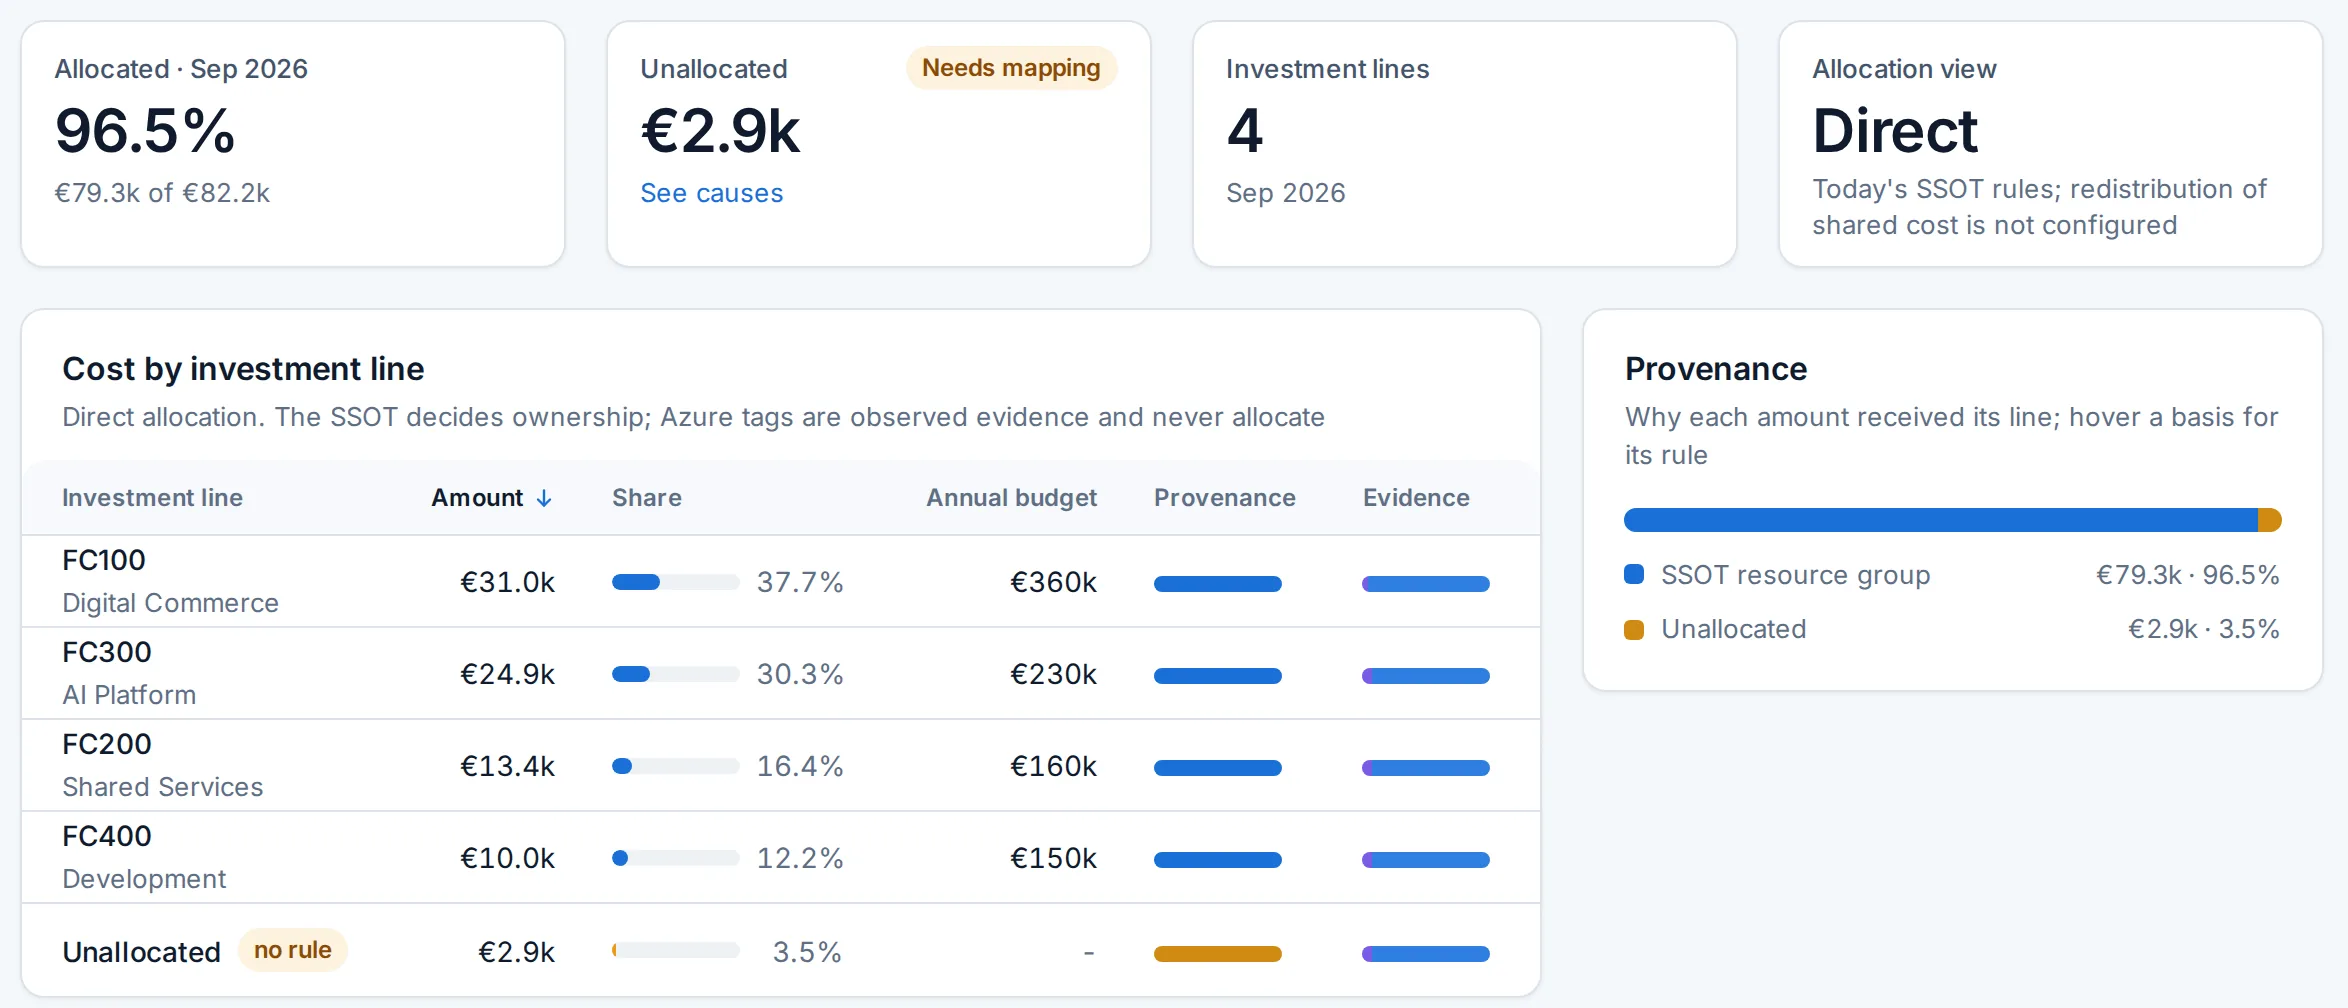
Task: Click the blue SSOT resource group legend swatch
Action: (1634, 574)
